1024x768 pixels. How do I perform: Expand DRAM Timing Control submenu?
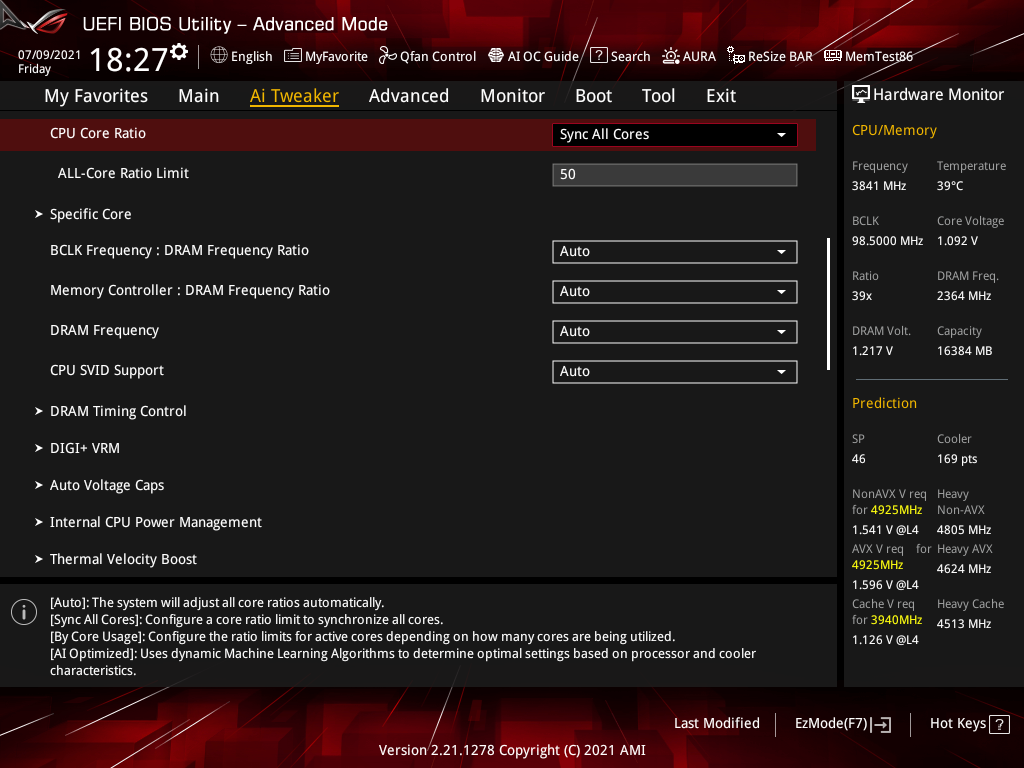coord(118,411)
